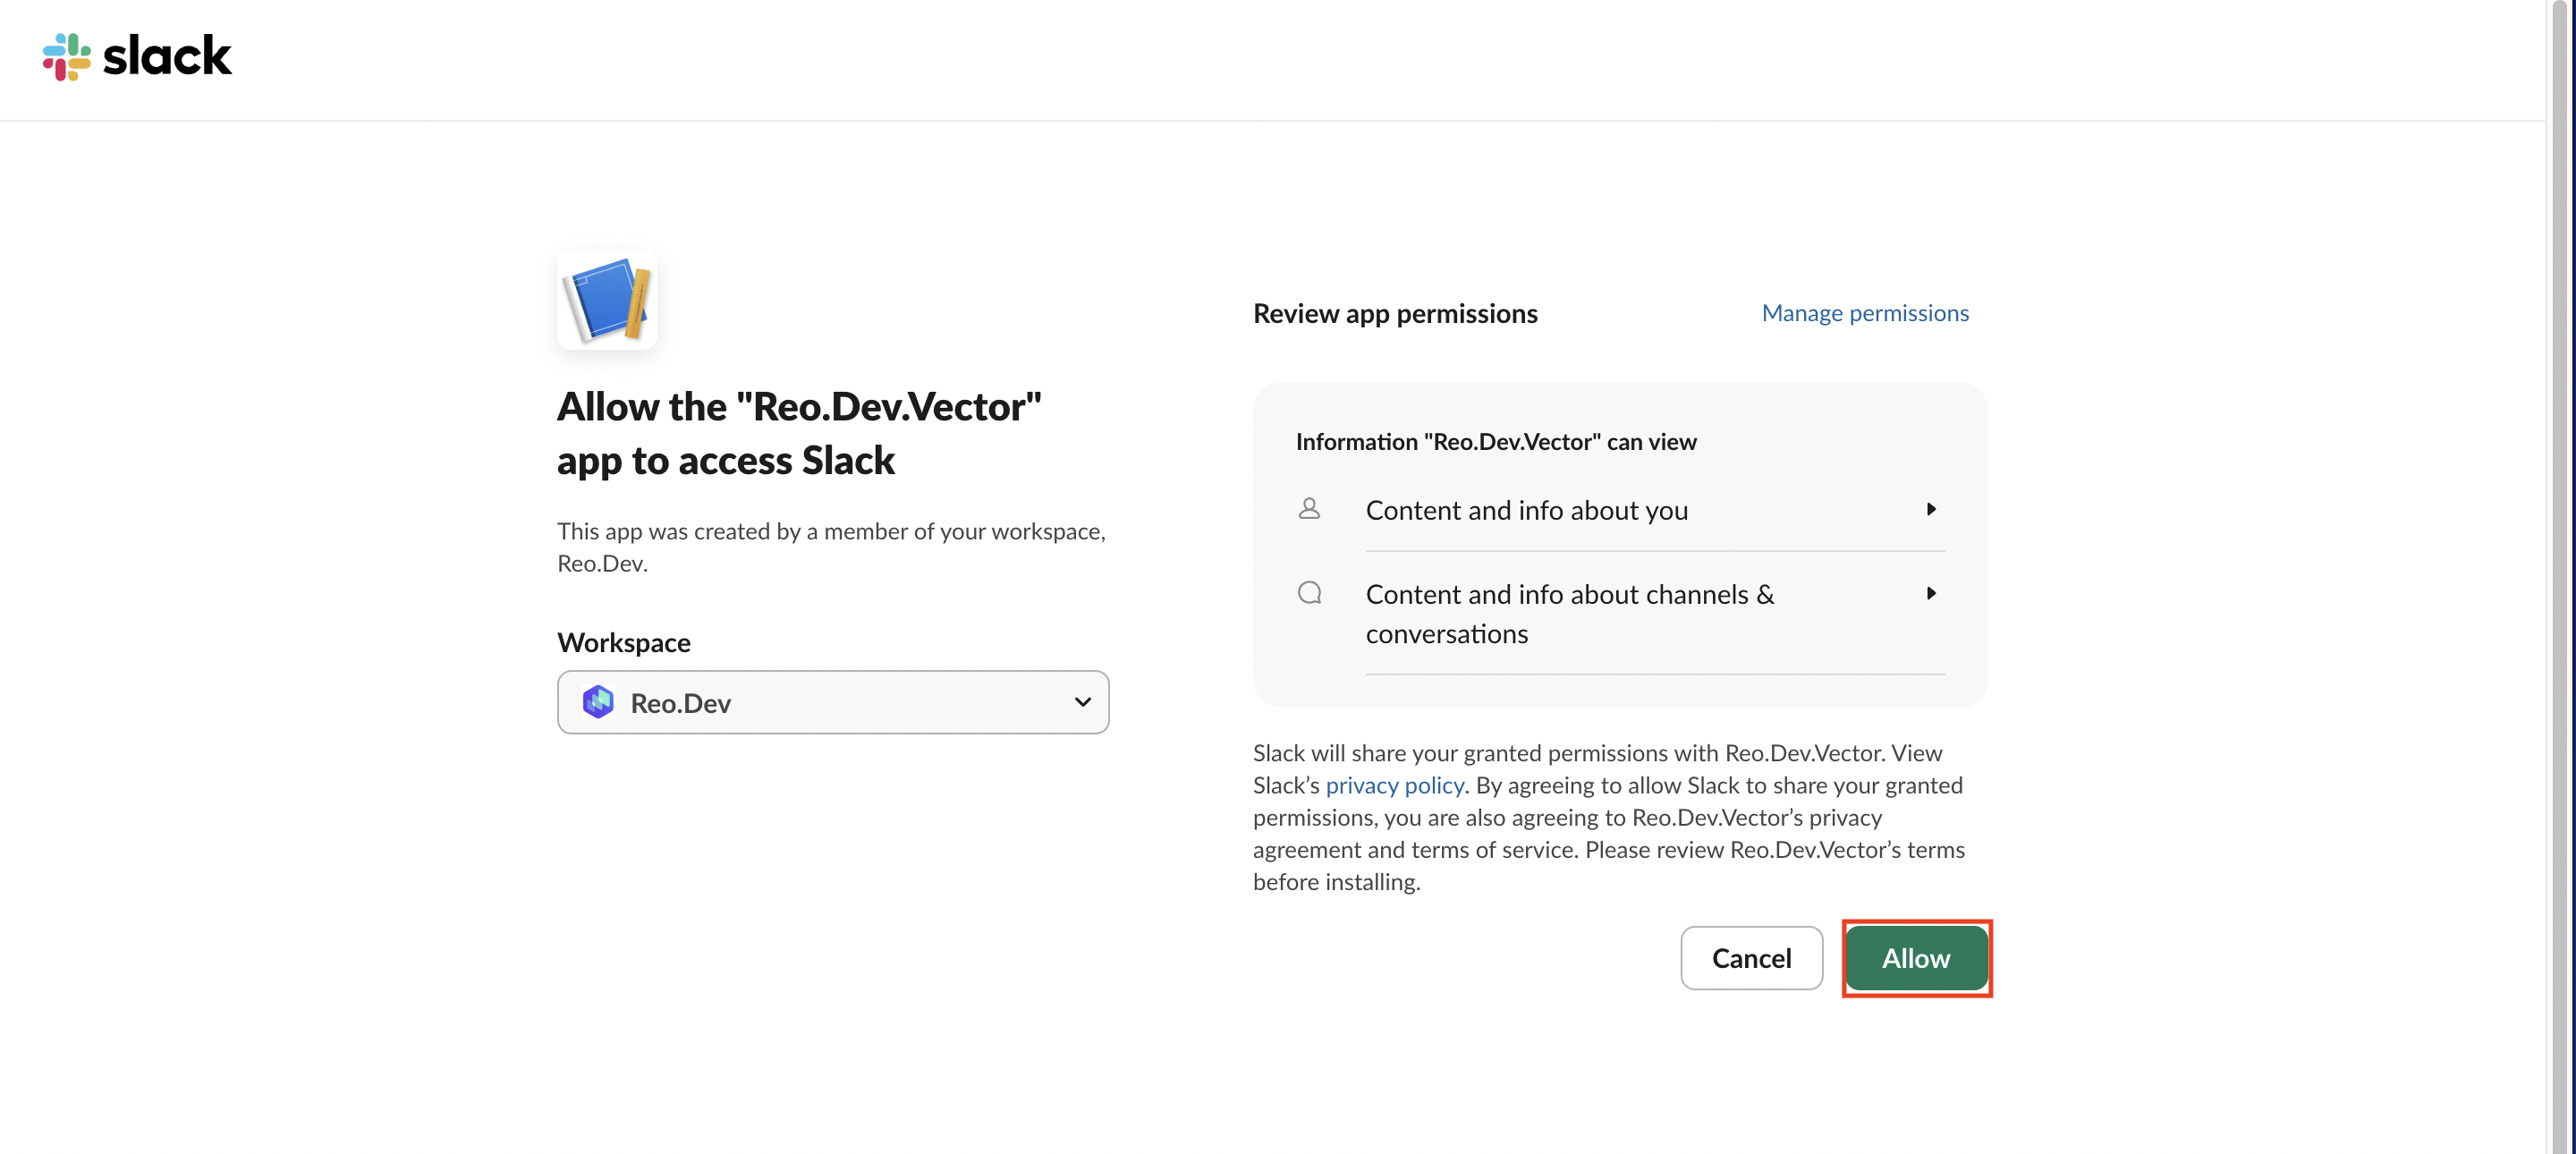Click the "Content and info about you" label

pos(1526,510)
